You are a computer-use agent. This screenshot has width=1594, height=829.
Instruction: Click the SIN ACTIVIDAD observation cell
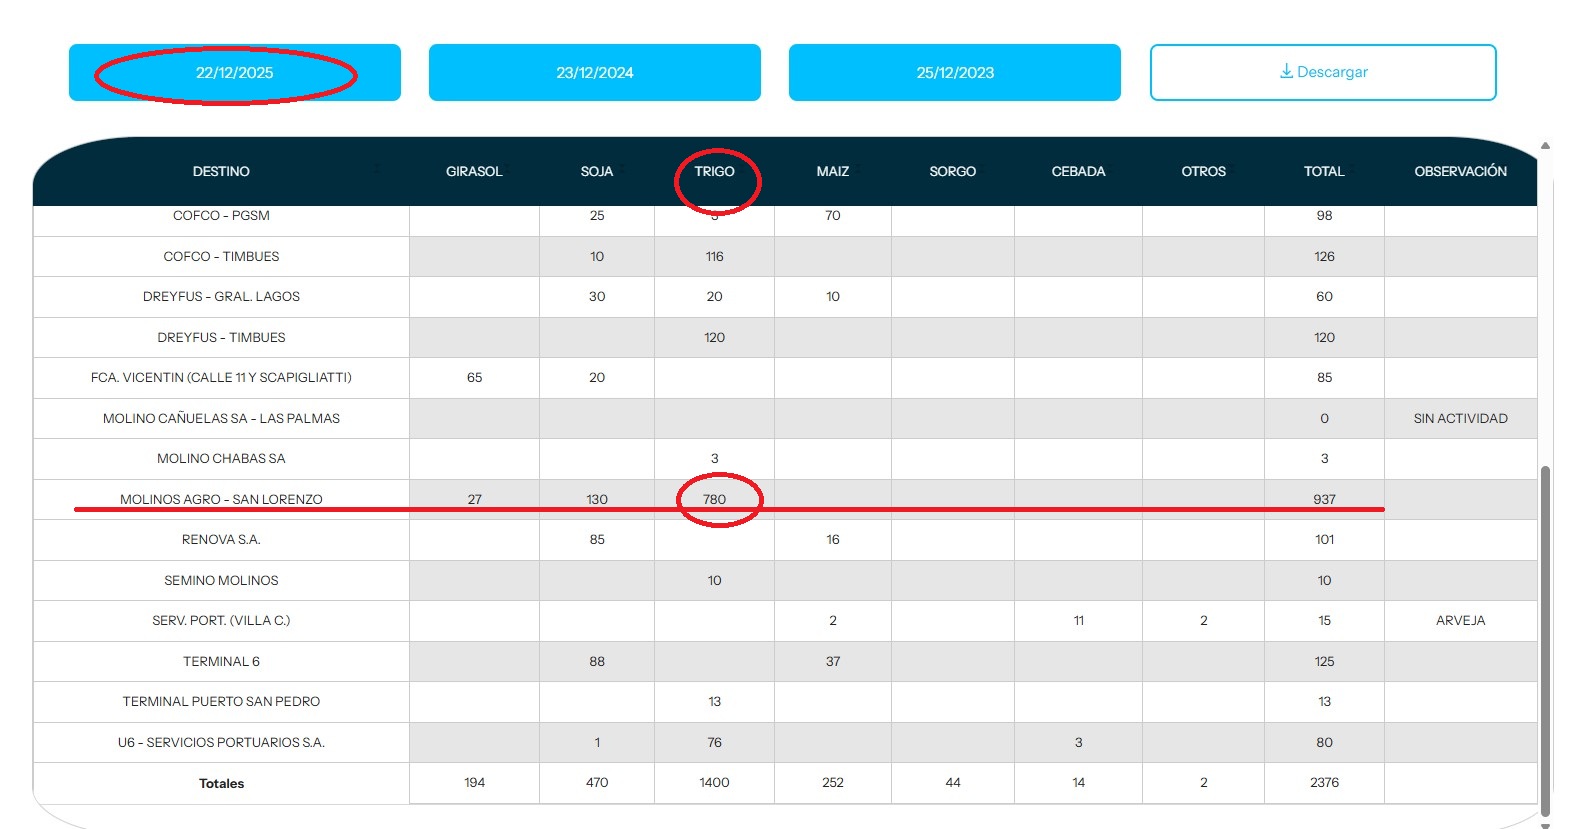1460,418
